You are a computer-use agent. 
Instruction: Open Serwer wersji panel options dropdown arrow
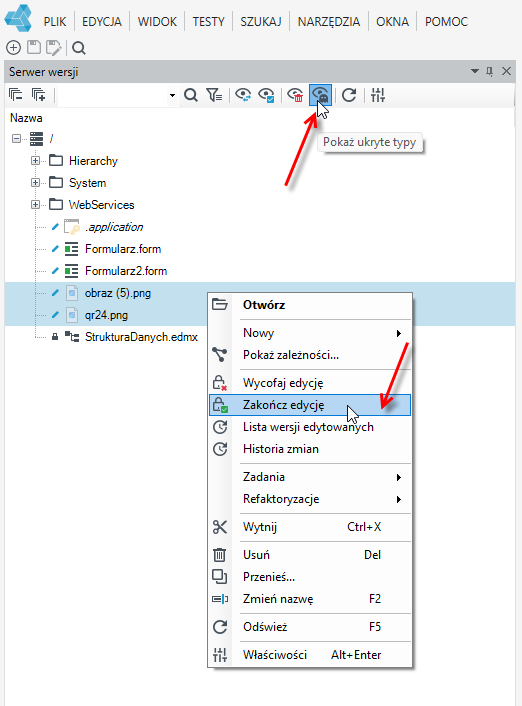[475, 71]
